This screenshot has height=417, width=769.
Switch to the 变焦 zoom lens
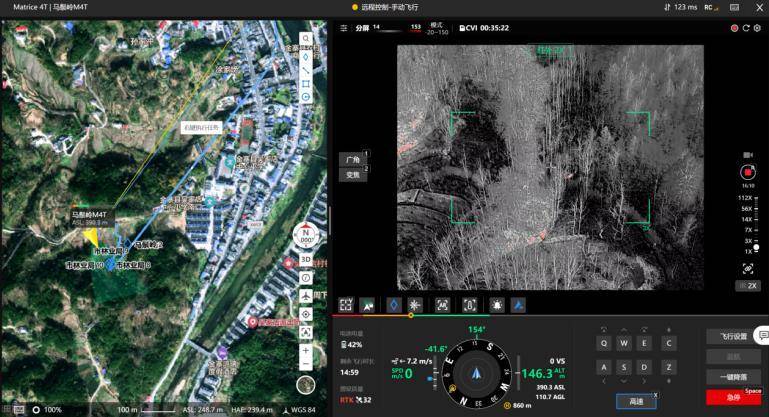tap(353, 175)
